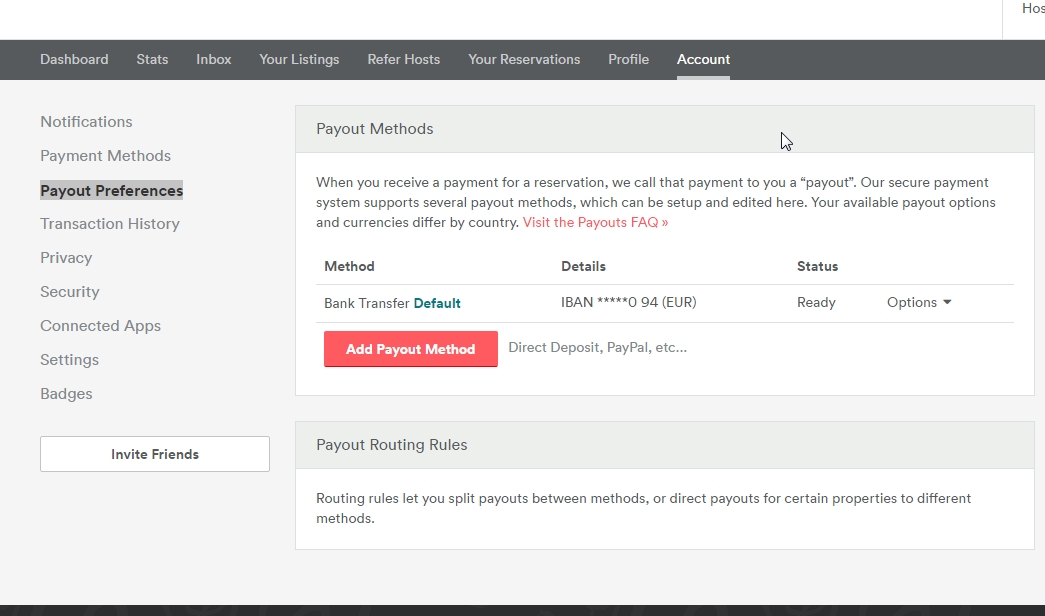Open Notifications in the sidebar
1045x616 pixels.
point(86,122)
